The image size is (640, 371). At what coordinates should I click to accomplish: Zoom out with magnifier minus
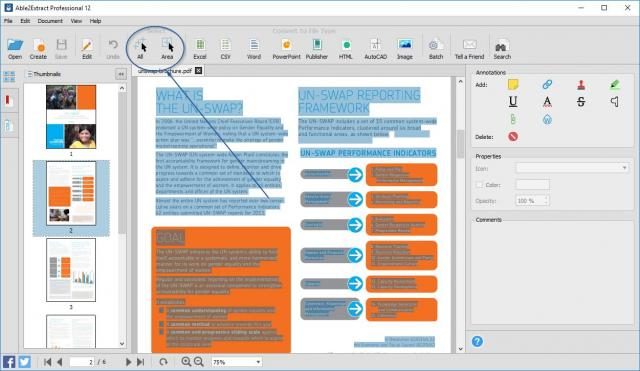tap(199, 362)
